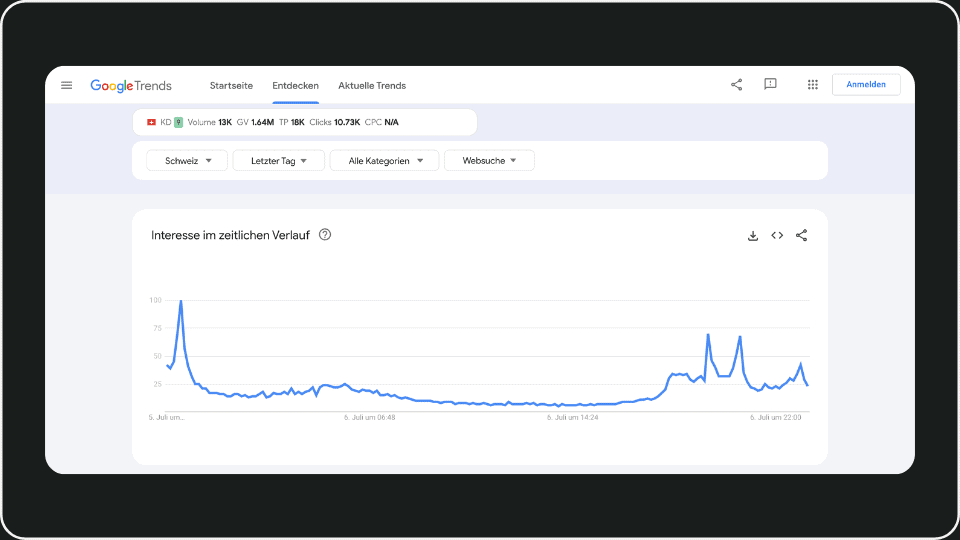Click the 25 y-axis label
960x540 pixels.
[157, 384]
